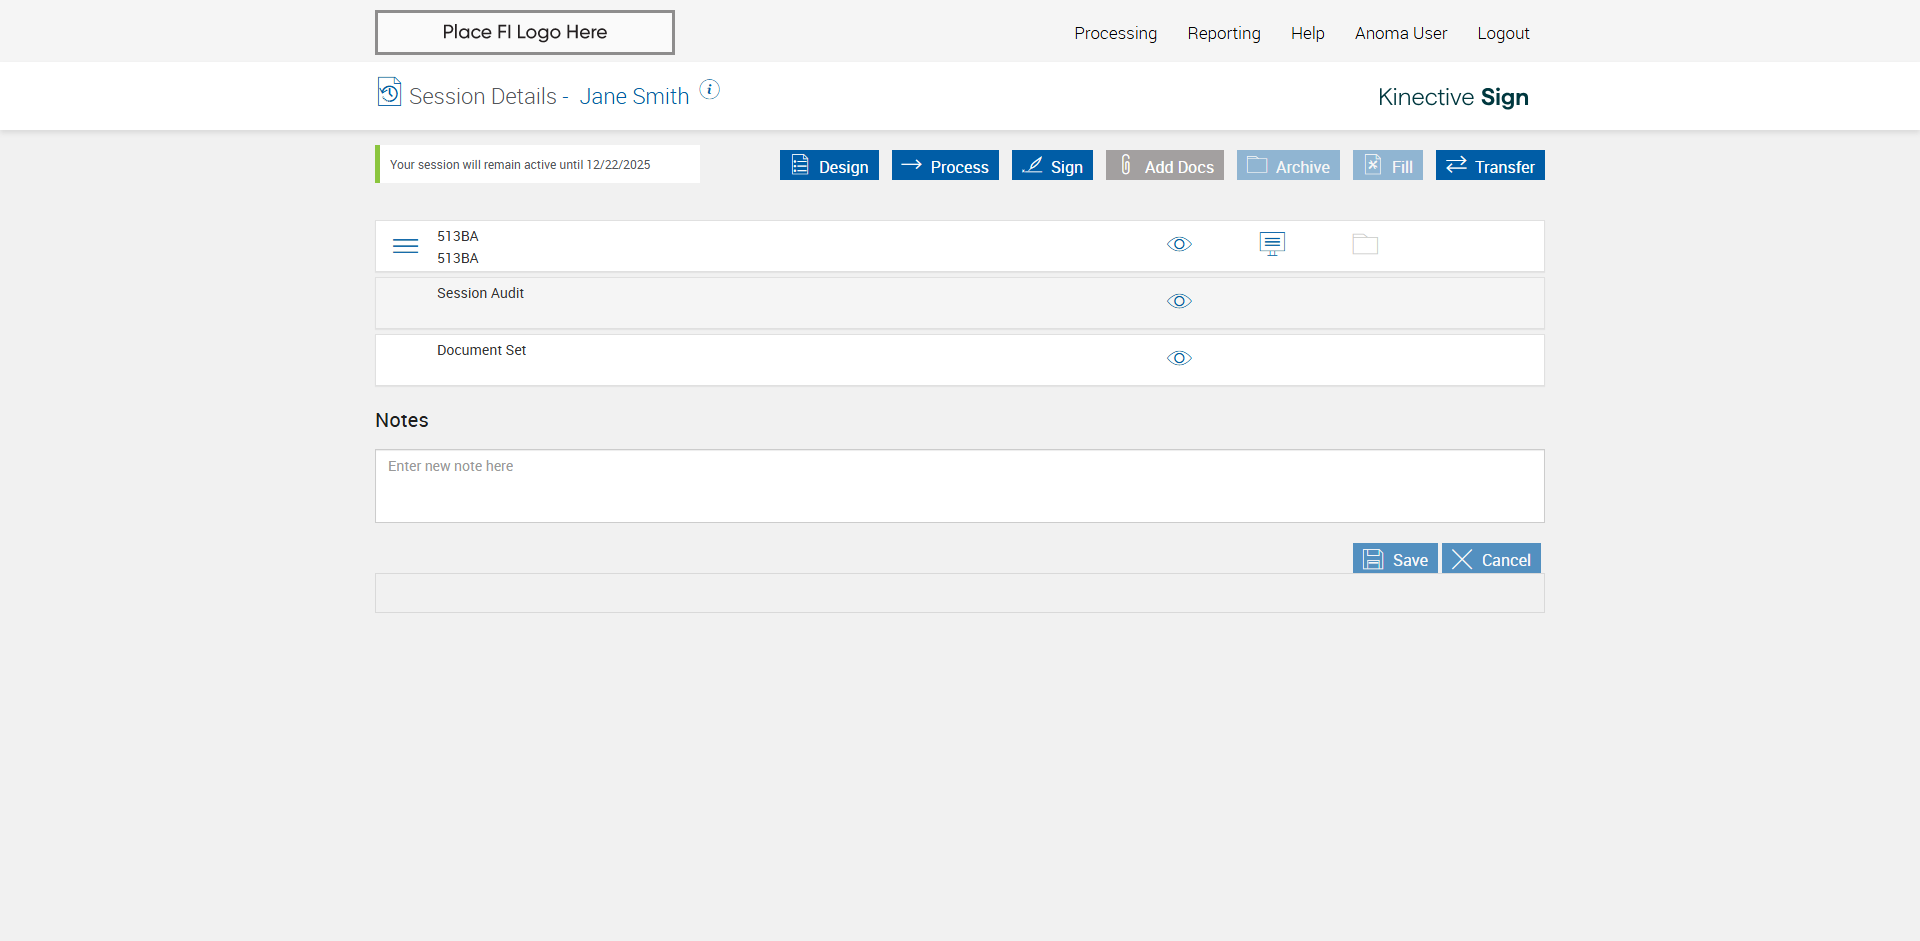The height and width of the screenshot is (941, 1920).
Task: Click the Sign button
Action: click(x=1052, y=165)
